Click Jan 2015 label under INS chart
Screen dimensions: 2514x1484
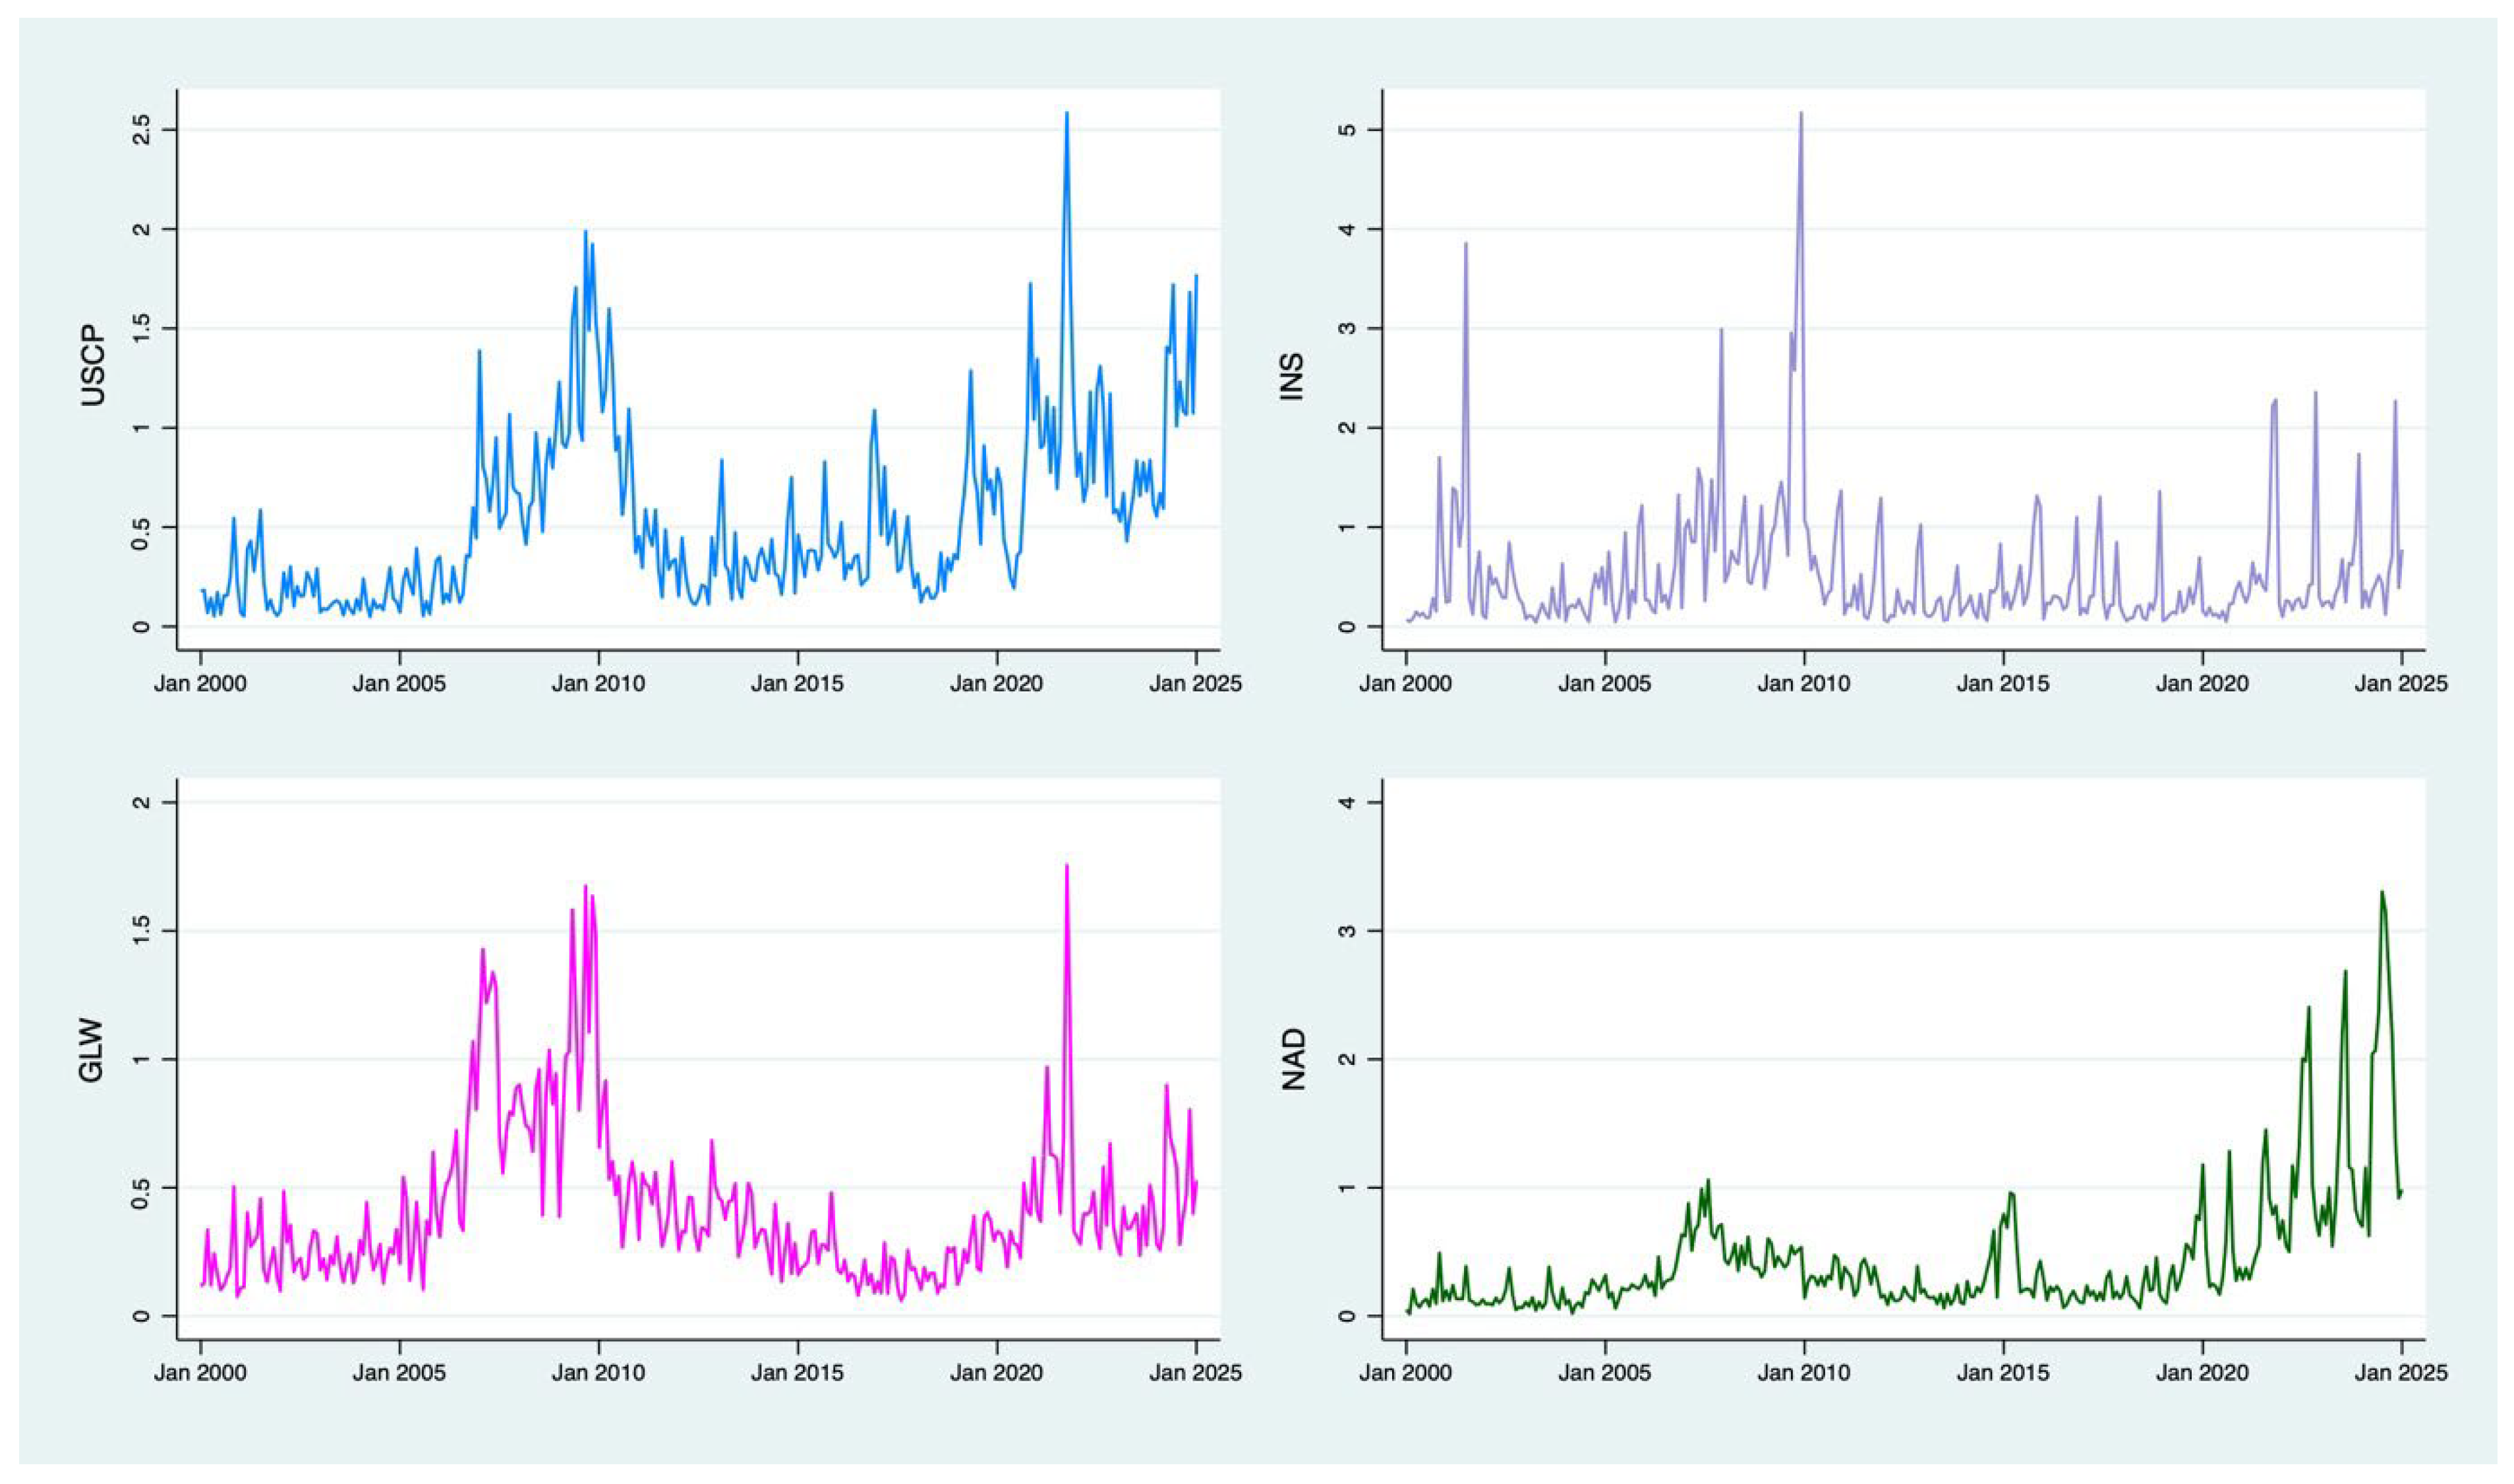pyautogui.click(x=2003, y=683)
